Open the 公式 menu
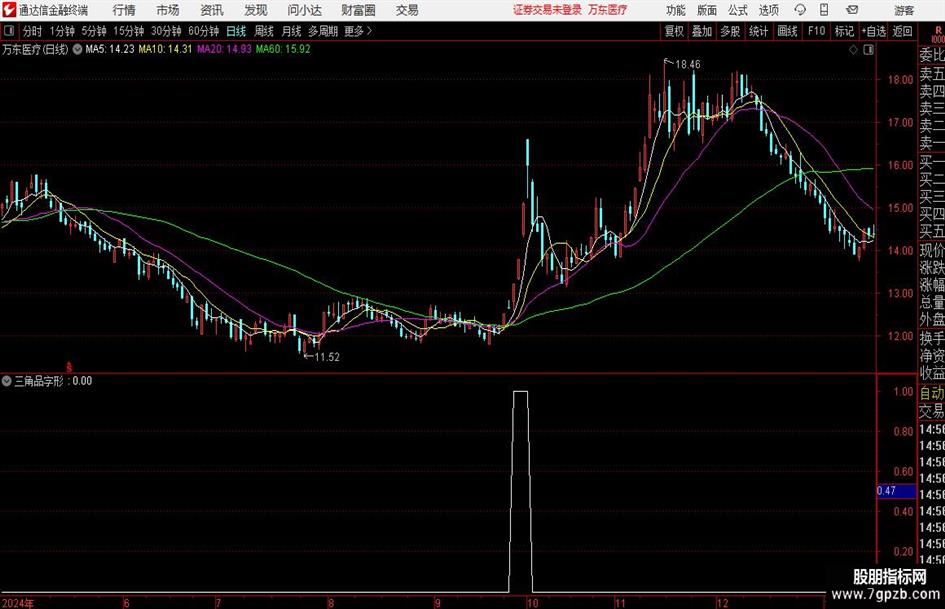The image size is (945, 609). [738, 10]
